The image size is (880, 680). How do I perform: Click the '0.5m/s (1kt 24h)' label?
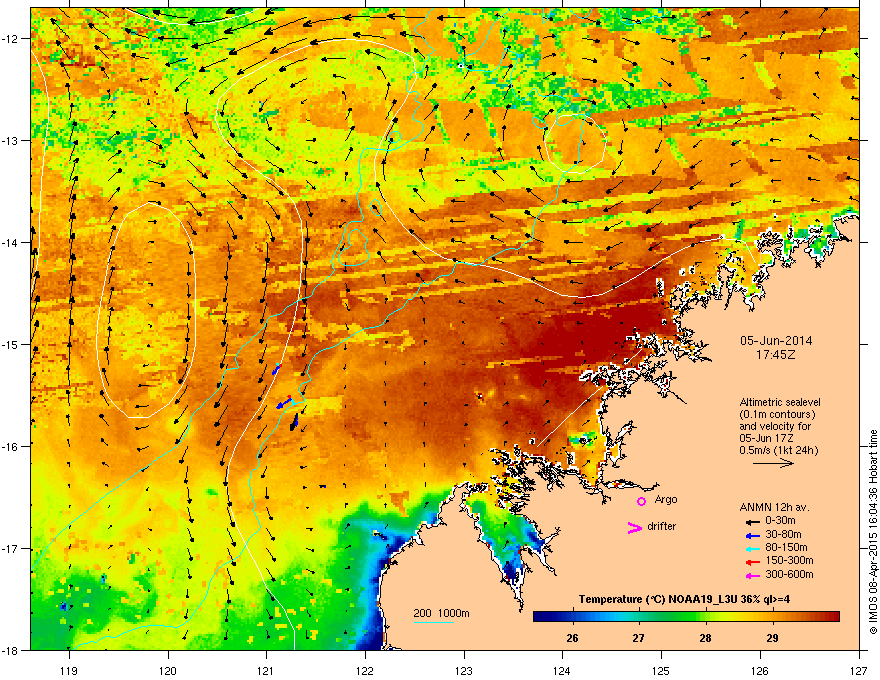(x=778, y=451)
